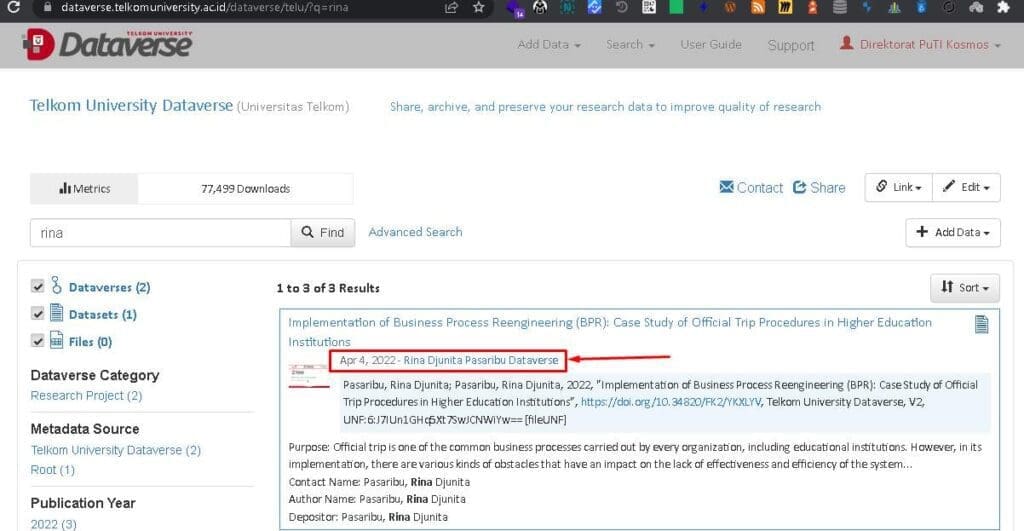Click the dataset thumbnail preview image

pyautogui.click(x=309, y=377)
